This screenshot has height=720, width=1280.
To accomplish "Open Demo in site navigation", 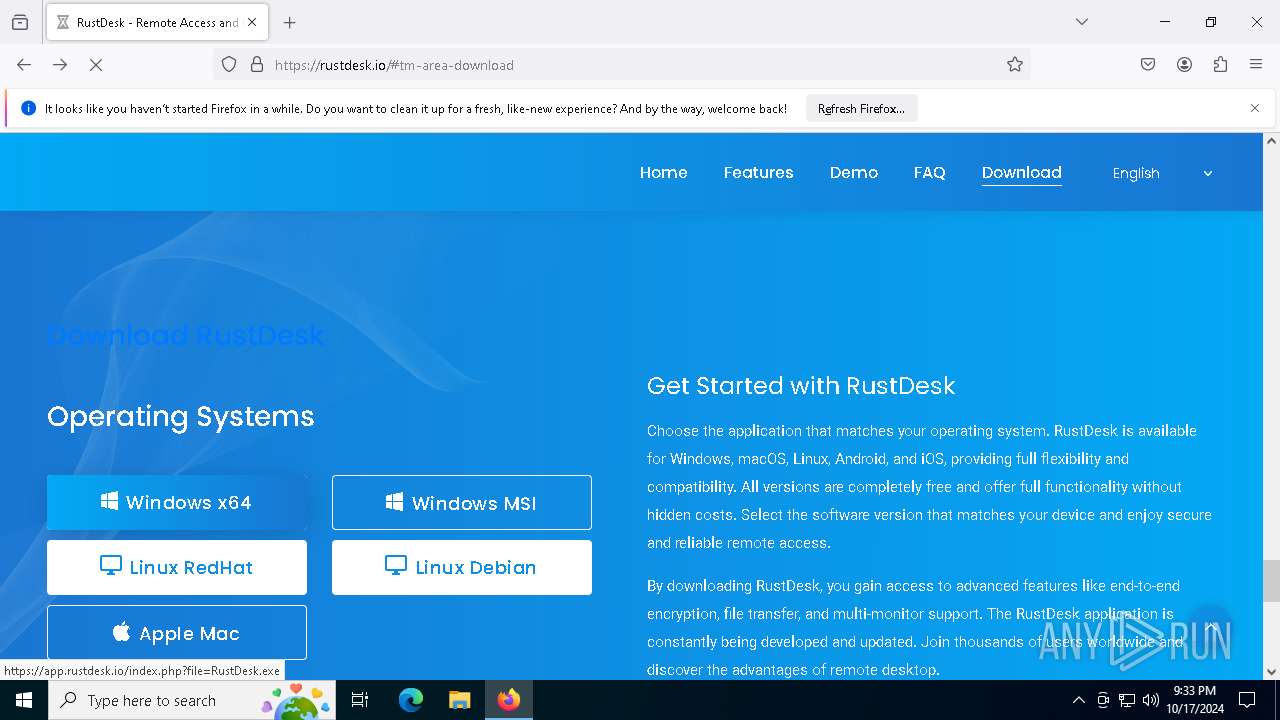I will pyautogui.click(x=853, y=173).
